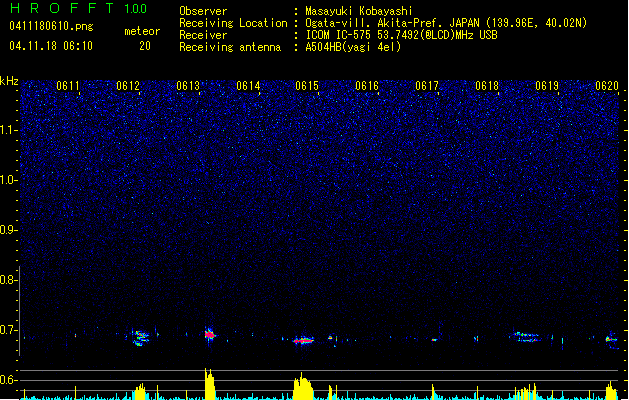Viewport: 629px width, 400px height.
Task: Click the Receiving Location label
Action: 233,23
